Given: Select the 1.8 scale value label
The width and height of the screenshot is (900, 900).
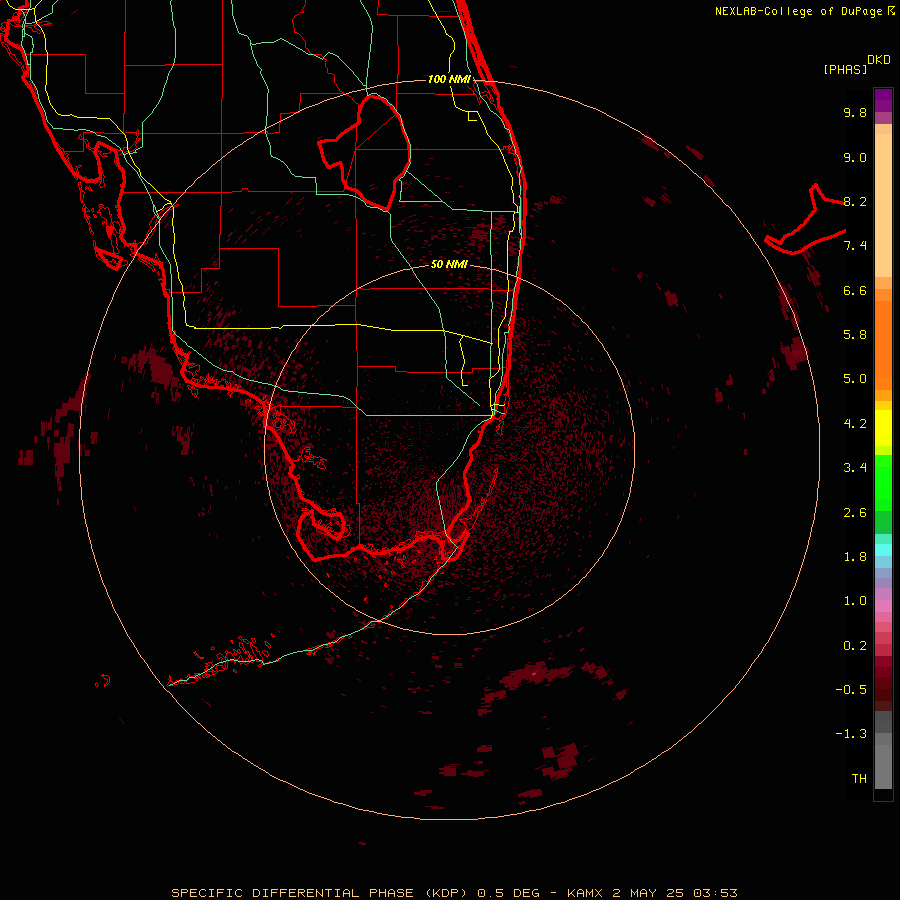Looking at the screenshot, I should [x=855, y=557].
